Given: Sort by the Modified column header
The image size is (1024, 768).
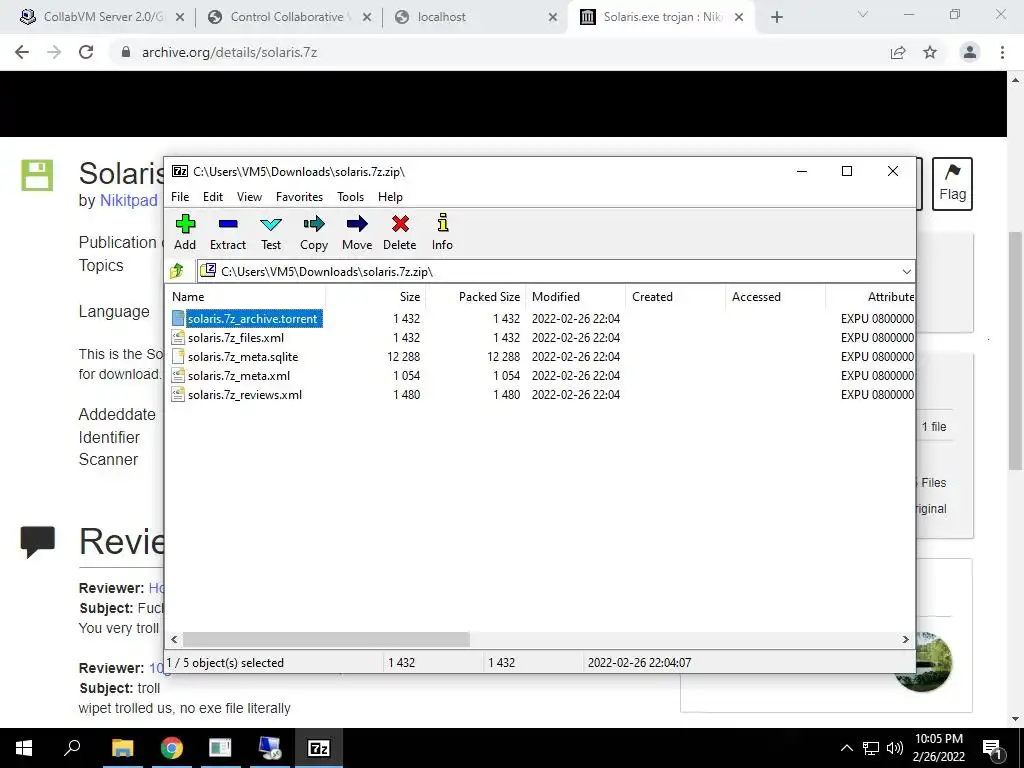Looking at the screenshot, I should pyautogui.click(x=576, y=296).
